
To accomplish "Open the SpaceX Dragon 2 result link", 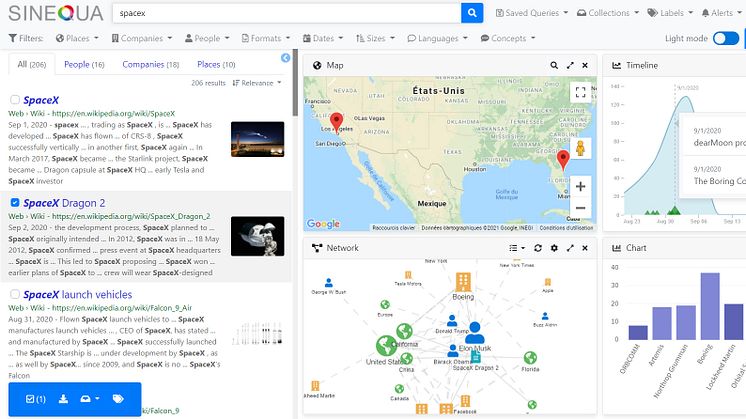I will tap(64, 203).
